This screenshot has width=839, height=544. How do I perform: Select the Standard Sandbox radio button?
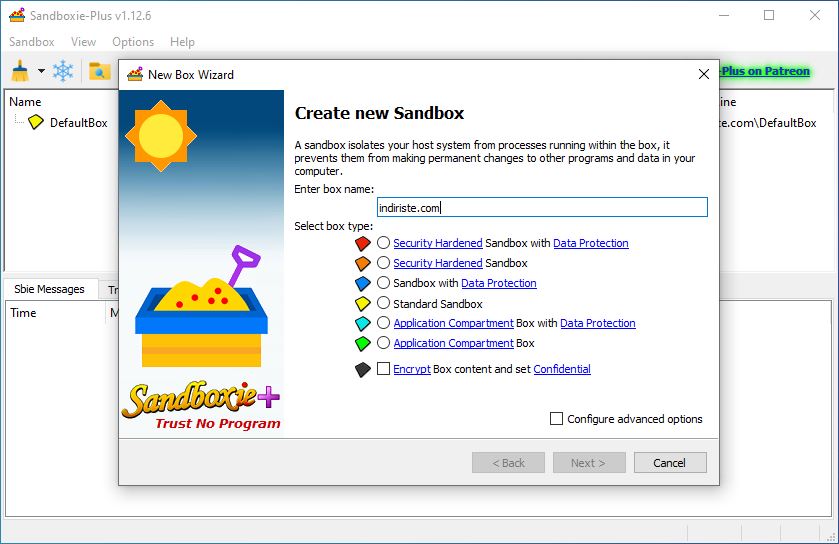pyautogui.click(x=383, y=303)
